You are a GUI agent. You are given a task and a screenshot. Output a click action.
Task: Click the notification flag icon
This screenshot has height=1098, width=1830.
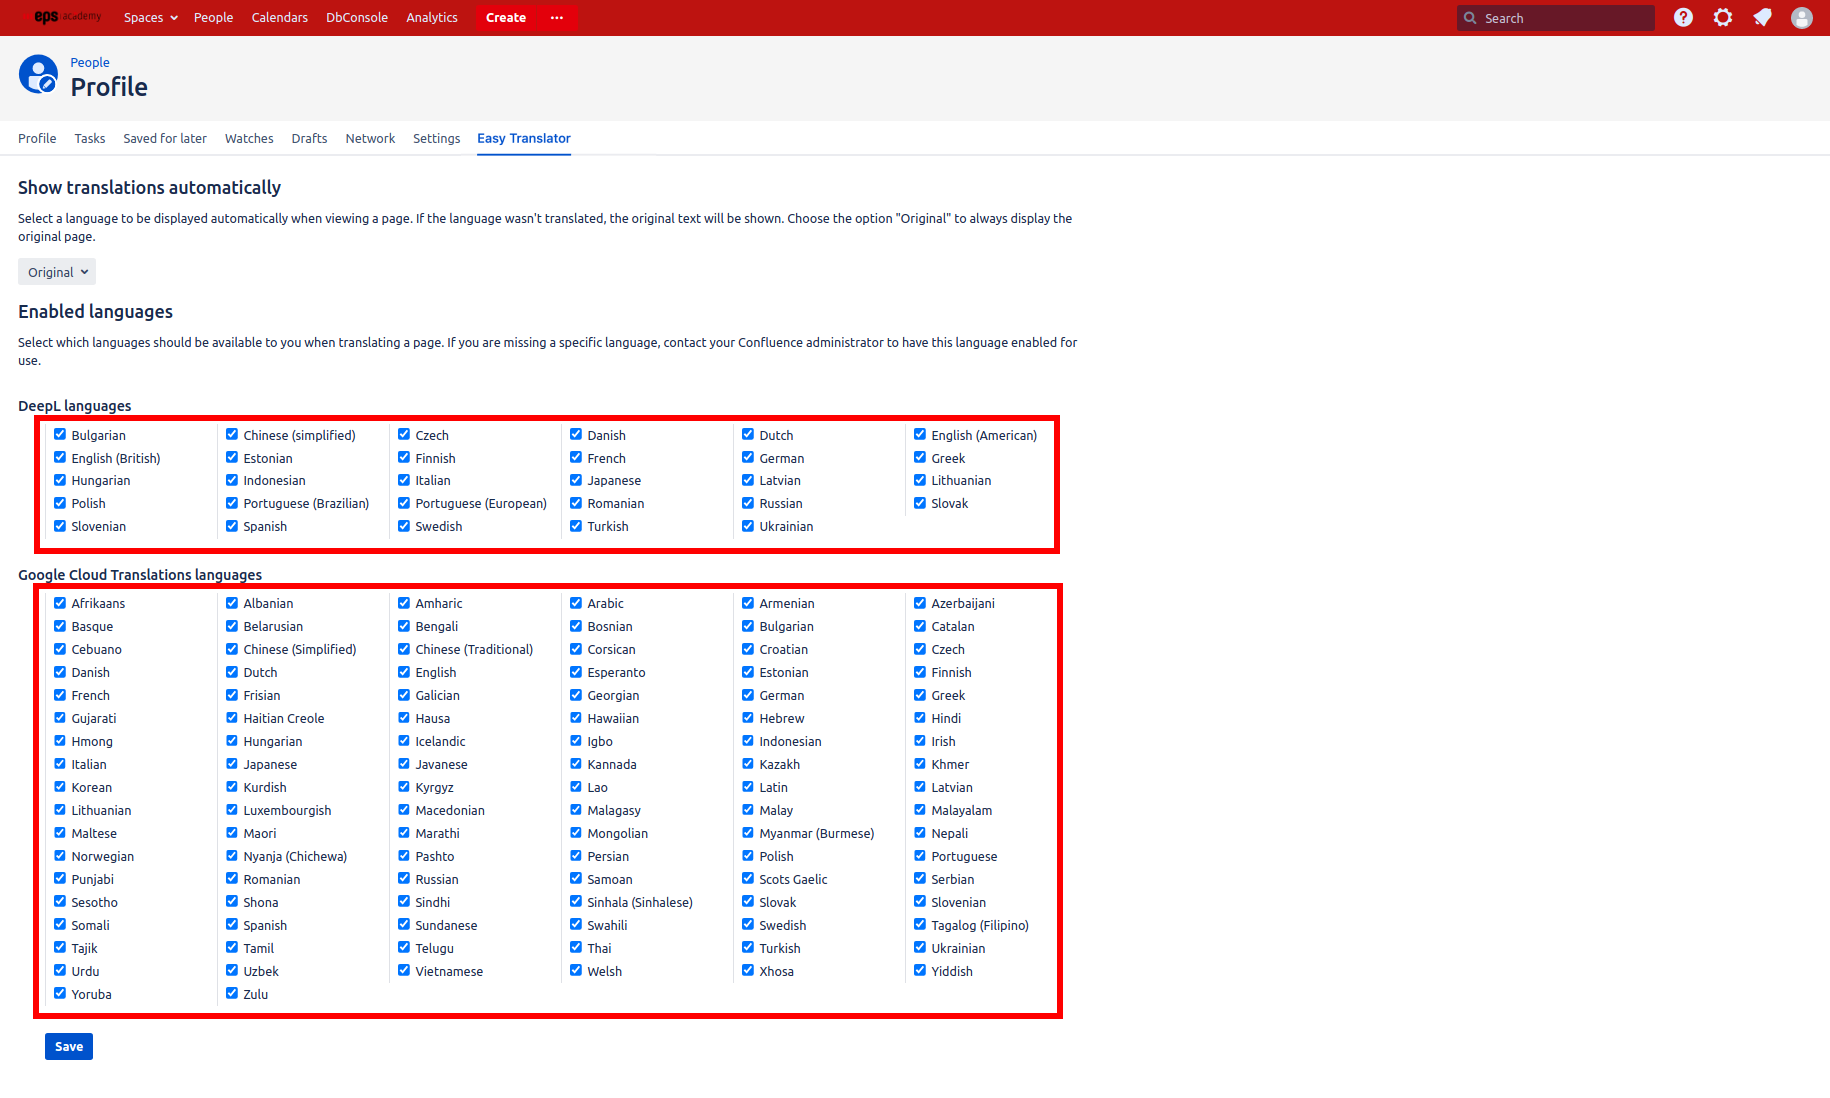1762,17
